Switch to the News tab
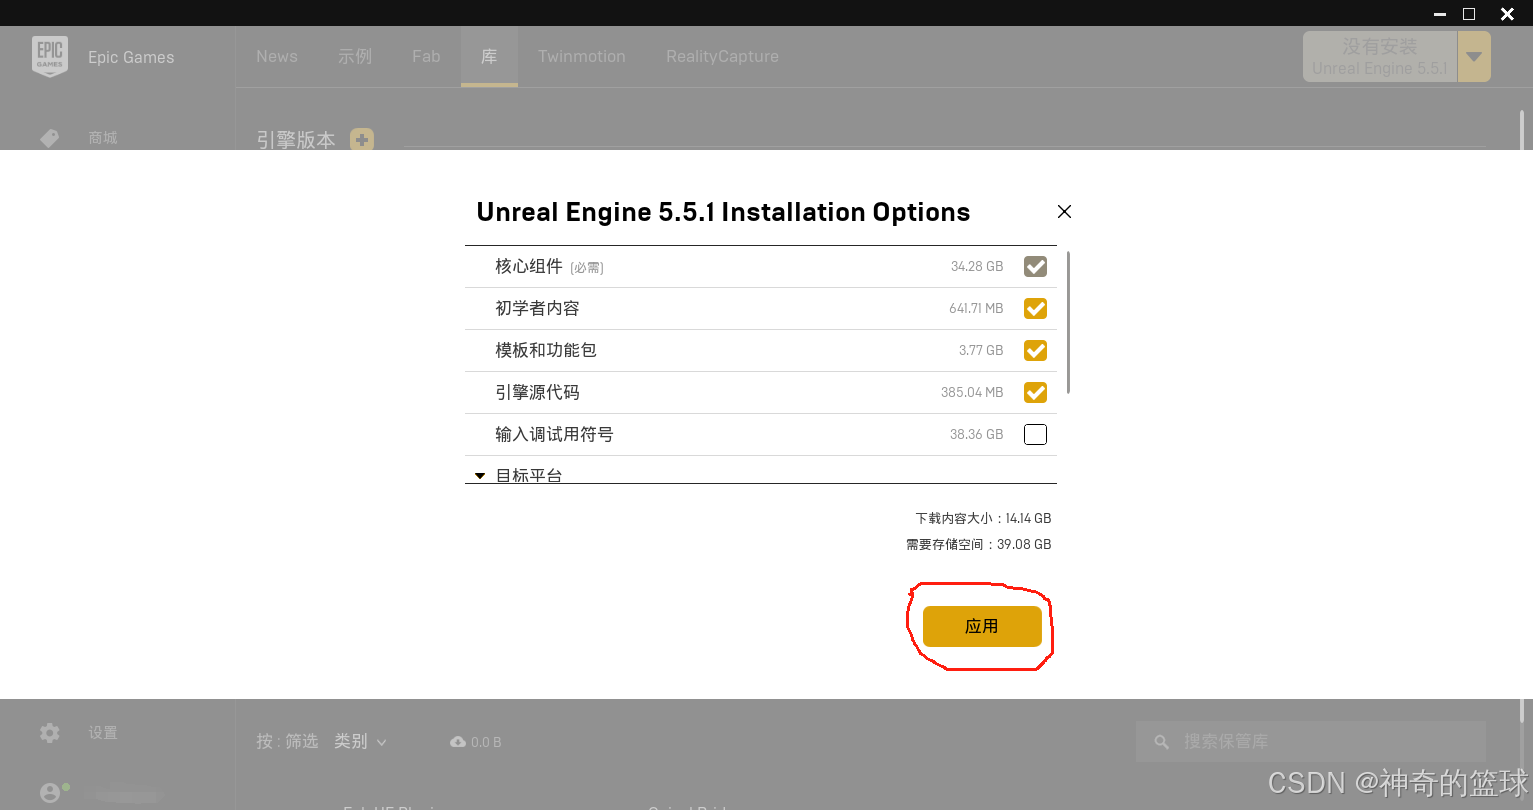 [277, 57]
